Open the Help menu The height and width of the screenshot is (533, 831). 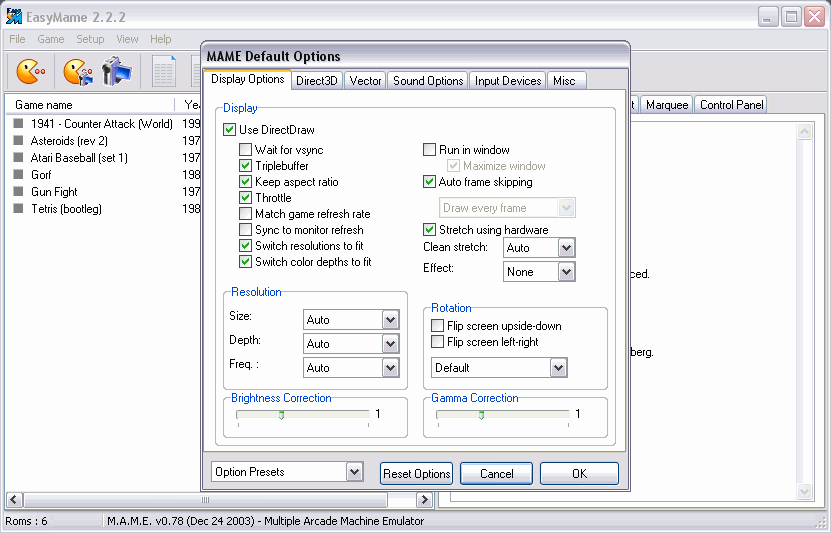[x=161, y=39]
